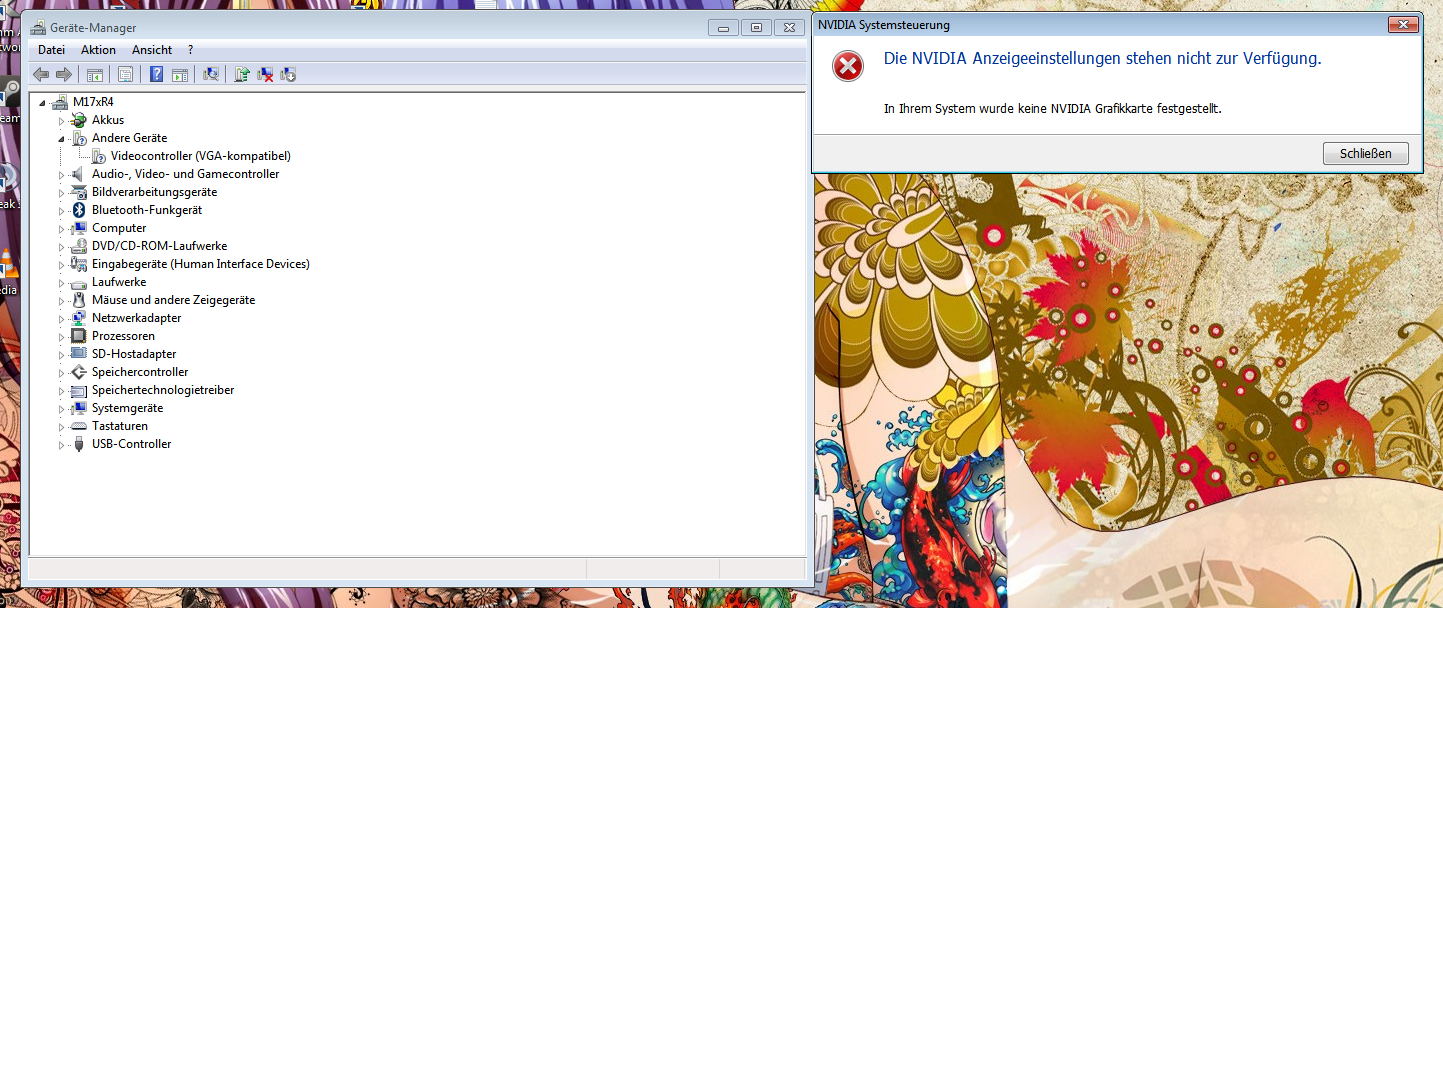Expand the Laufwerke node
Viewport: 1443px width, 1080px height.
tap(61, 283)
